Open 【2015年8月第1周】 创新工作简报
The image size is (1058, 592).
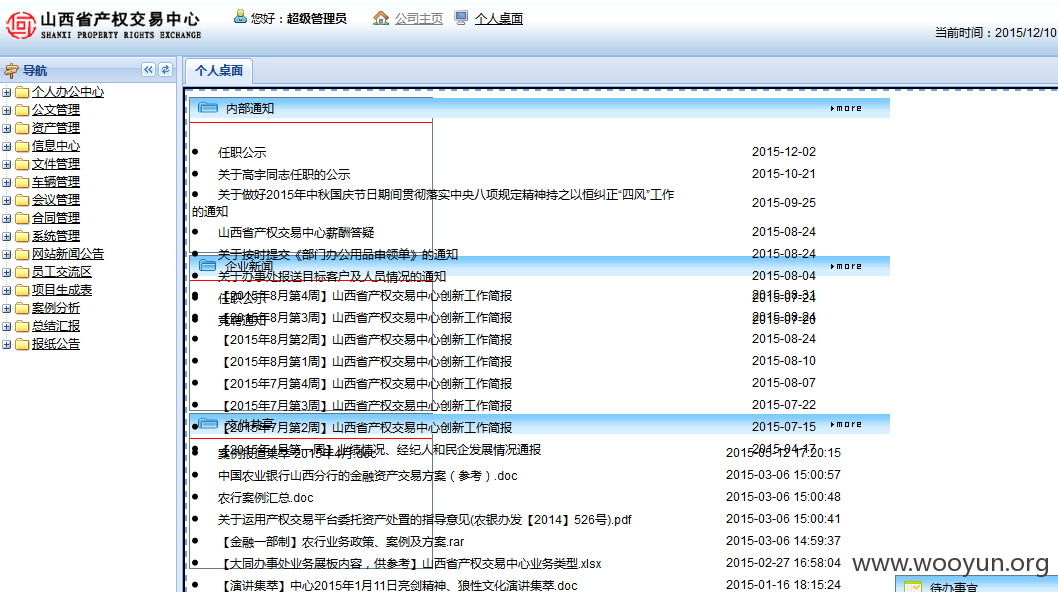365,362
